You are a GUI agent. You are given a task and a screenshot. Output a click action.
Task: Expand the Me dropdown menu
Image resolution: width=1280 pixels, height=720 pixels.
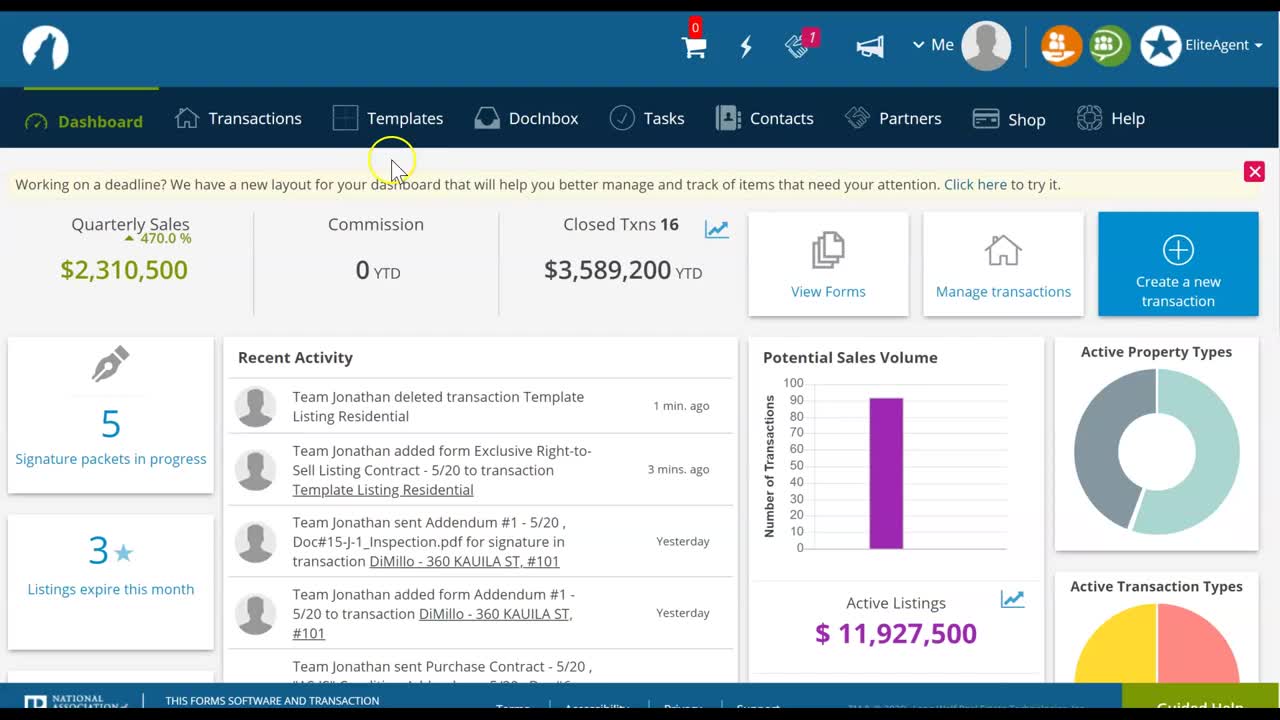(x=933, y=45)
